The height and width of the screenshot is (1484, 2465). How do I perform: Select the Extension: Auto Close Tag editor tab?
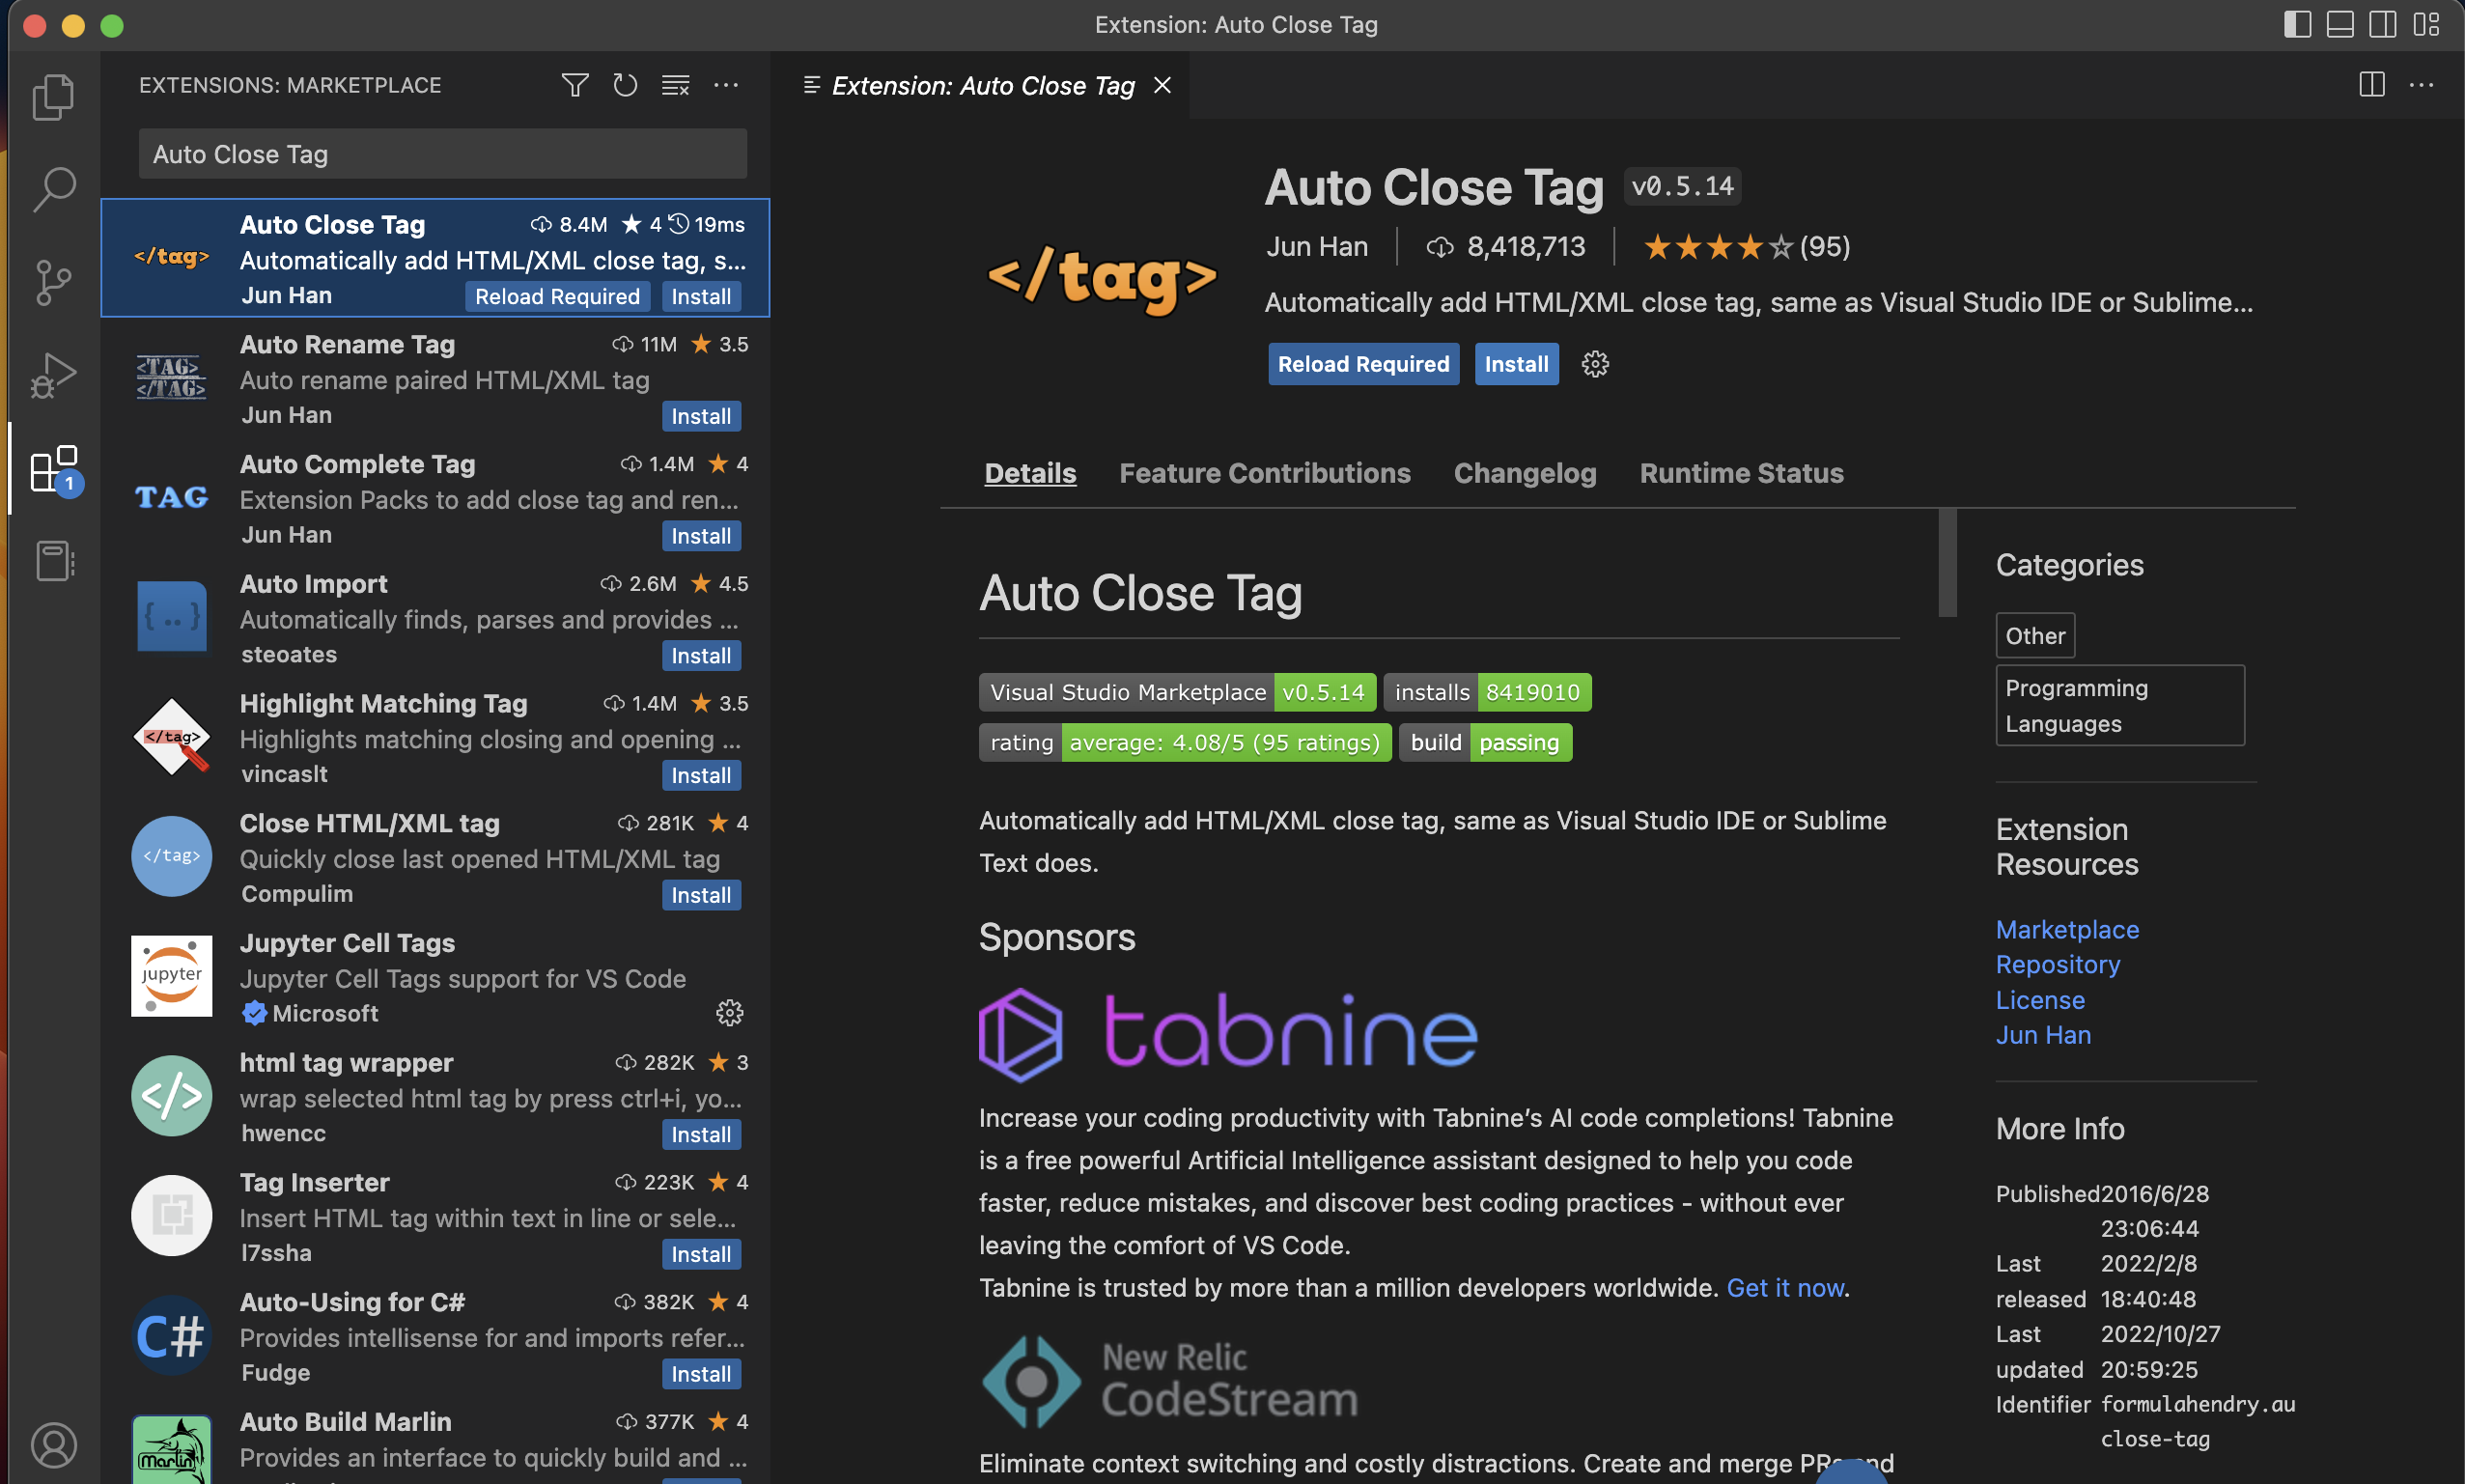click(982, 86)
